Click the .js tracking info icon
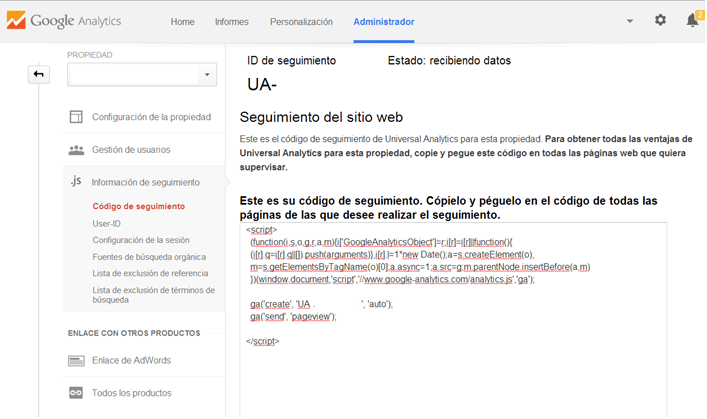Viewport: 707px width, 419px height. [x=76, y=181]
